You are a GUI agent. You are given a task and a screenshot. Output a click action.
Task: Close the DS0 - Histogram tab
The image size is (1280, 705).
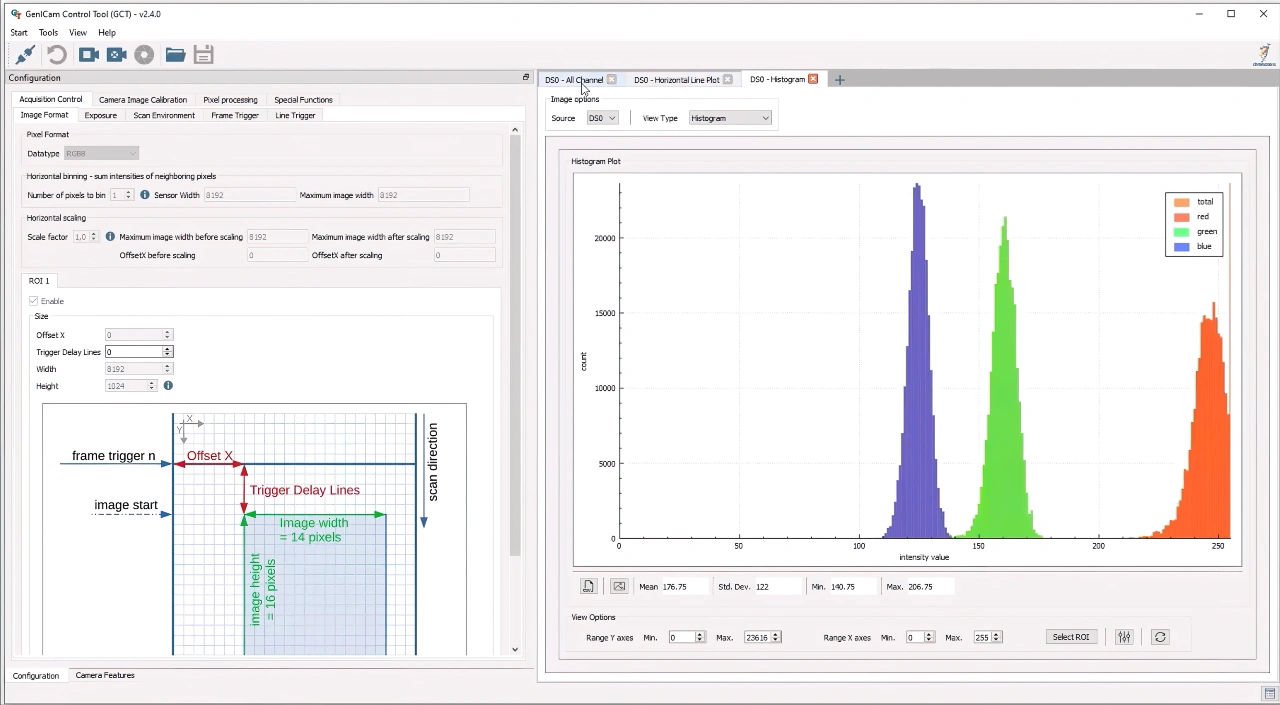pyautogui.click(x=813, y=80)
